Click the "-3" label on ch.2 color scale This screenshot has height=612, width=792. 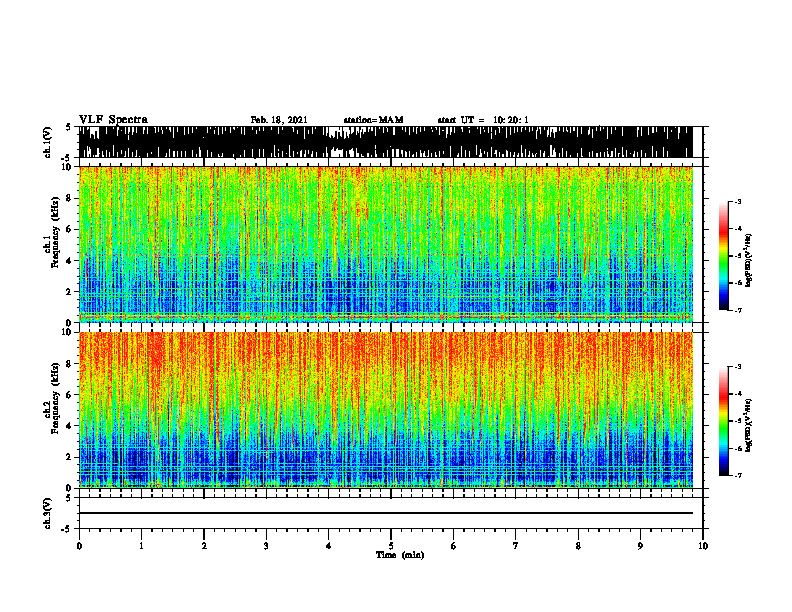[737, 367]
